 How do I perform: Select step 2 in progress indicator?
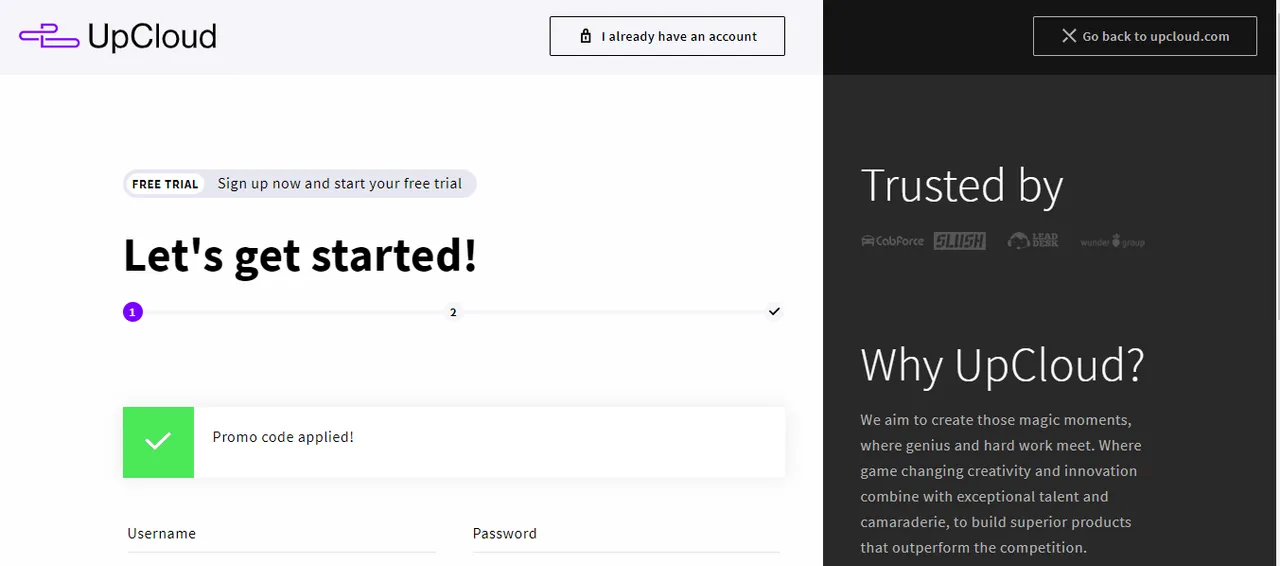(x=453, y=312)
